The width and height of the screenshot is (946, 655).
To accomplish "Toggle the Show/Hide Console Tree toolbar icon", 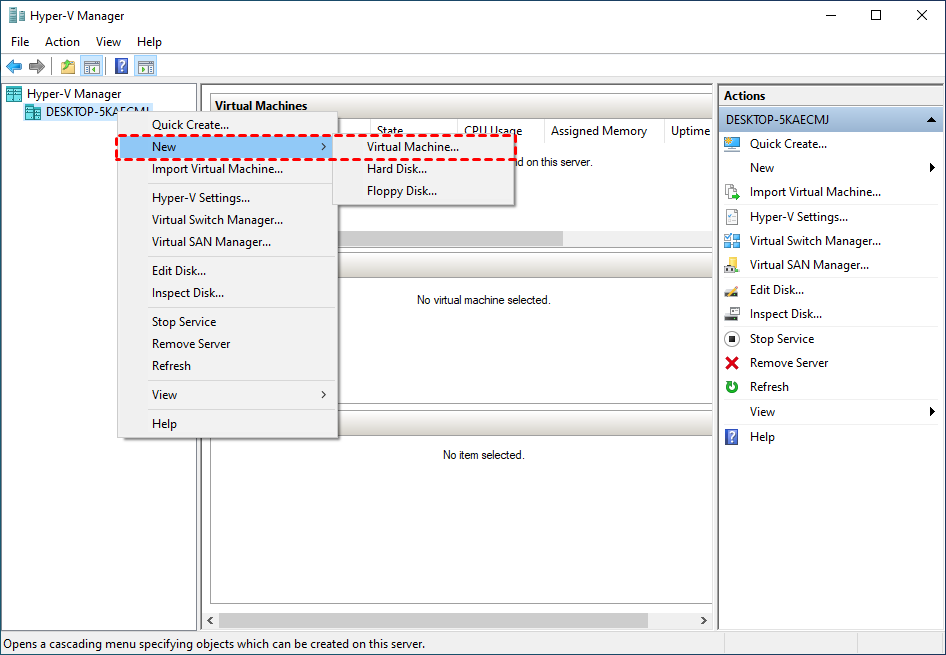I will (x=92, y=66).
